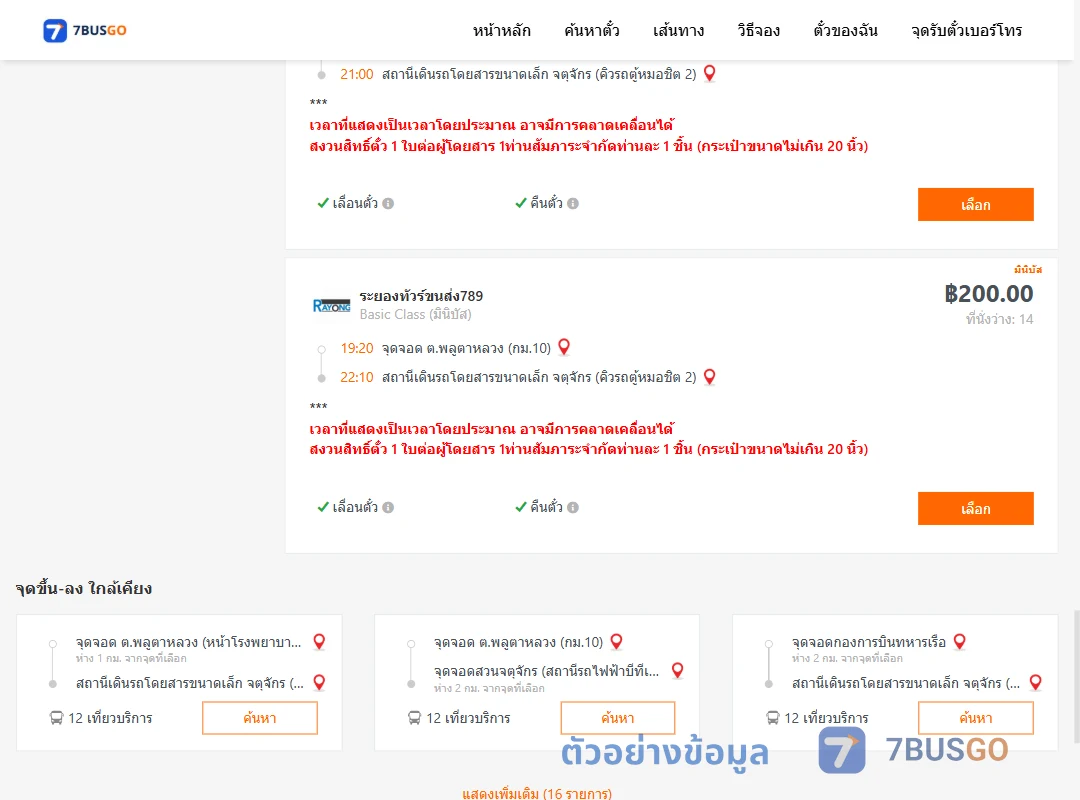Click map pin for จุดจอด ต.พลูตาหลวง (กม.10) nearby card

616,642
